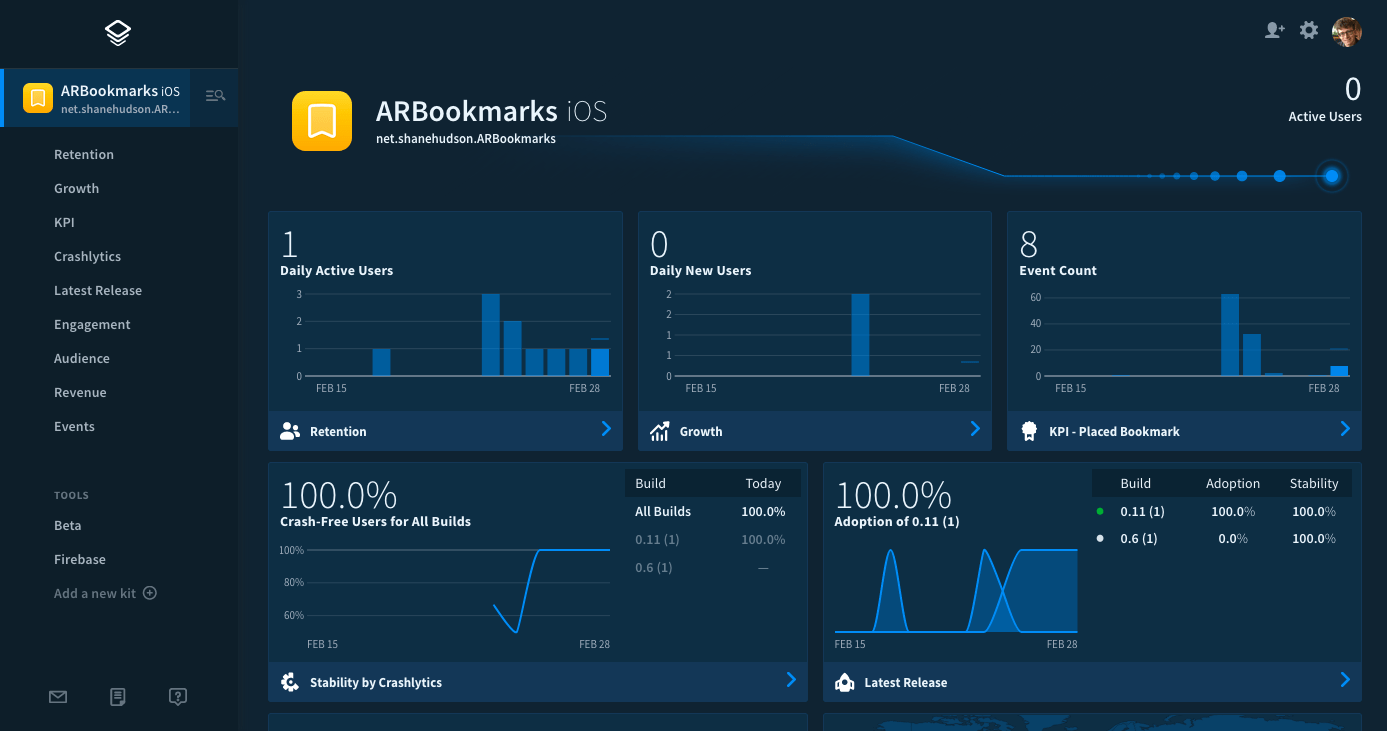Click the user profile avatar
1387x731 pixels.
click(1347, 32)
